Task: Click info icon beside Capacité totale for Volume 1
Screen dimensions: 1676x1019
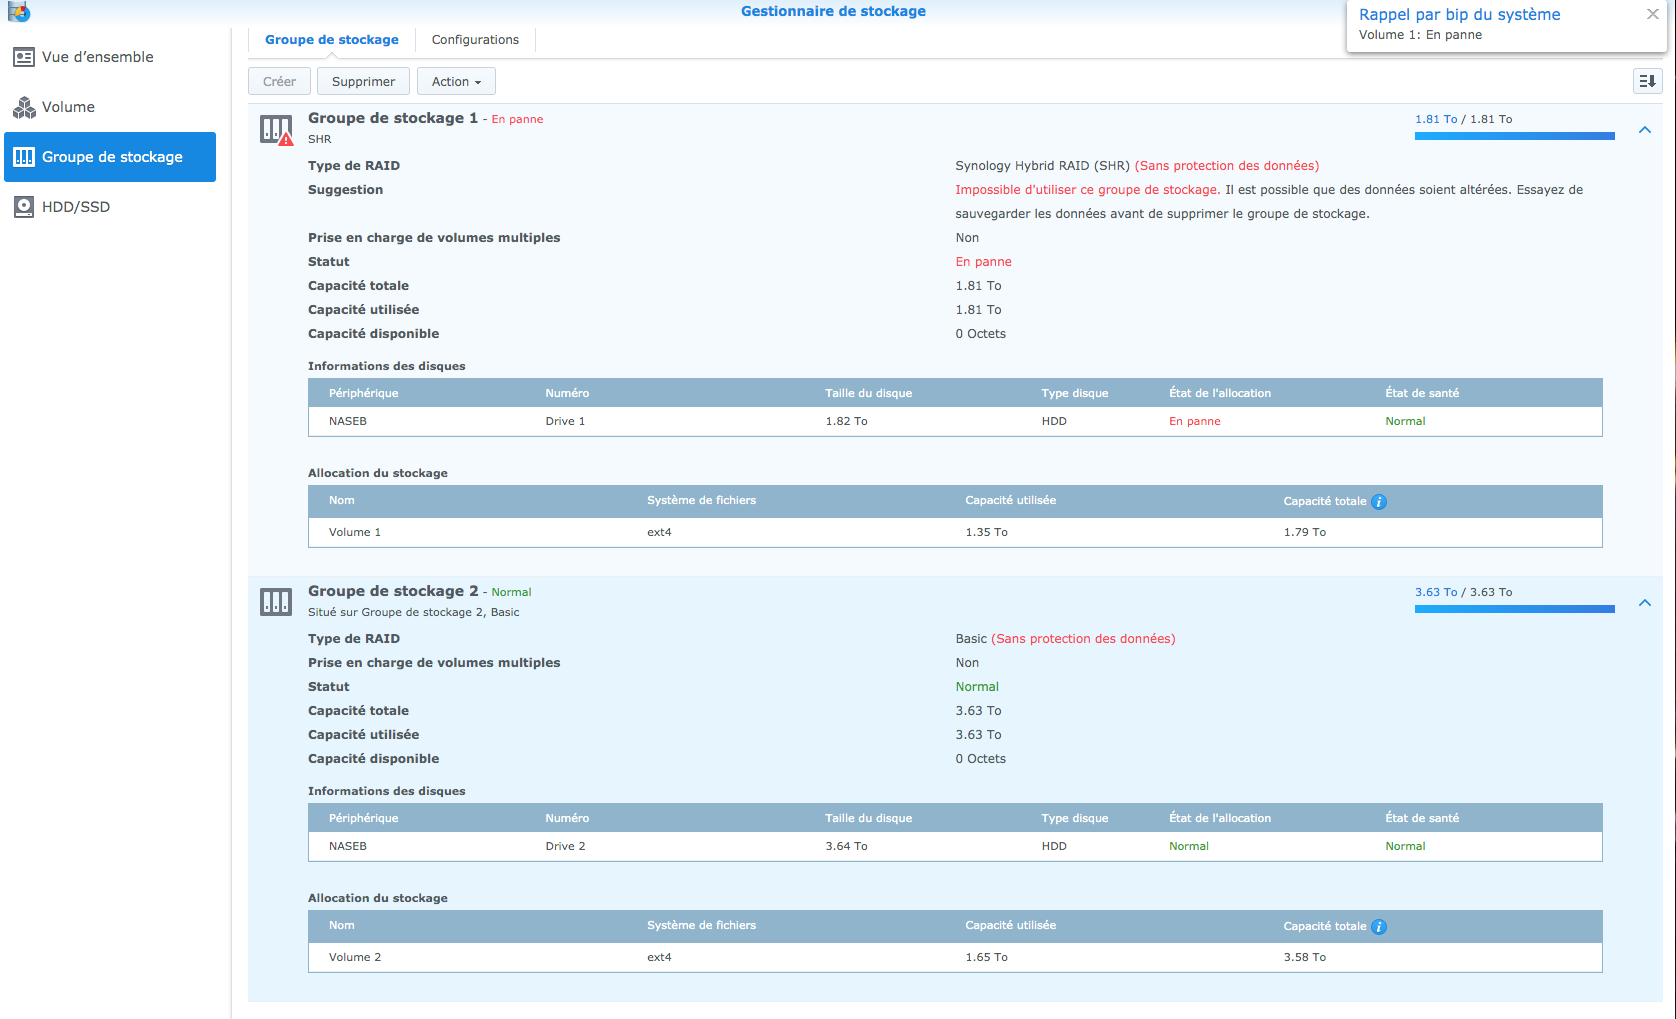Action: (x=1379, y=502)
